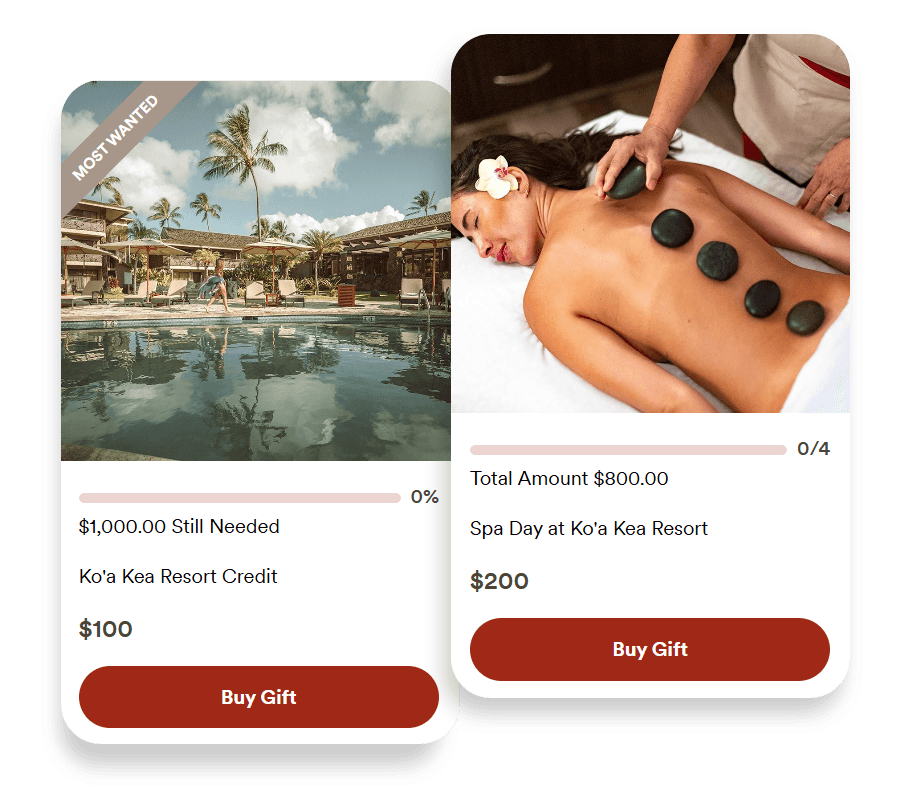Click the walking person by the pool
Screen dimensions: 900x800
click(x=215, y=285)
